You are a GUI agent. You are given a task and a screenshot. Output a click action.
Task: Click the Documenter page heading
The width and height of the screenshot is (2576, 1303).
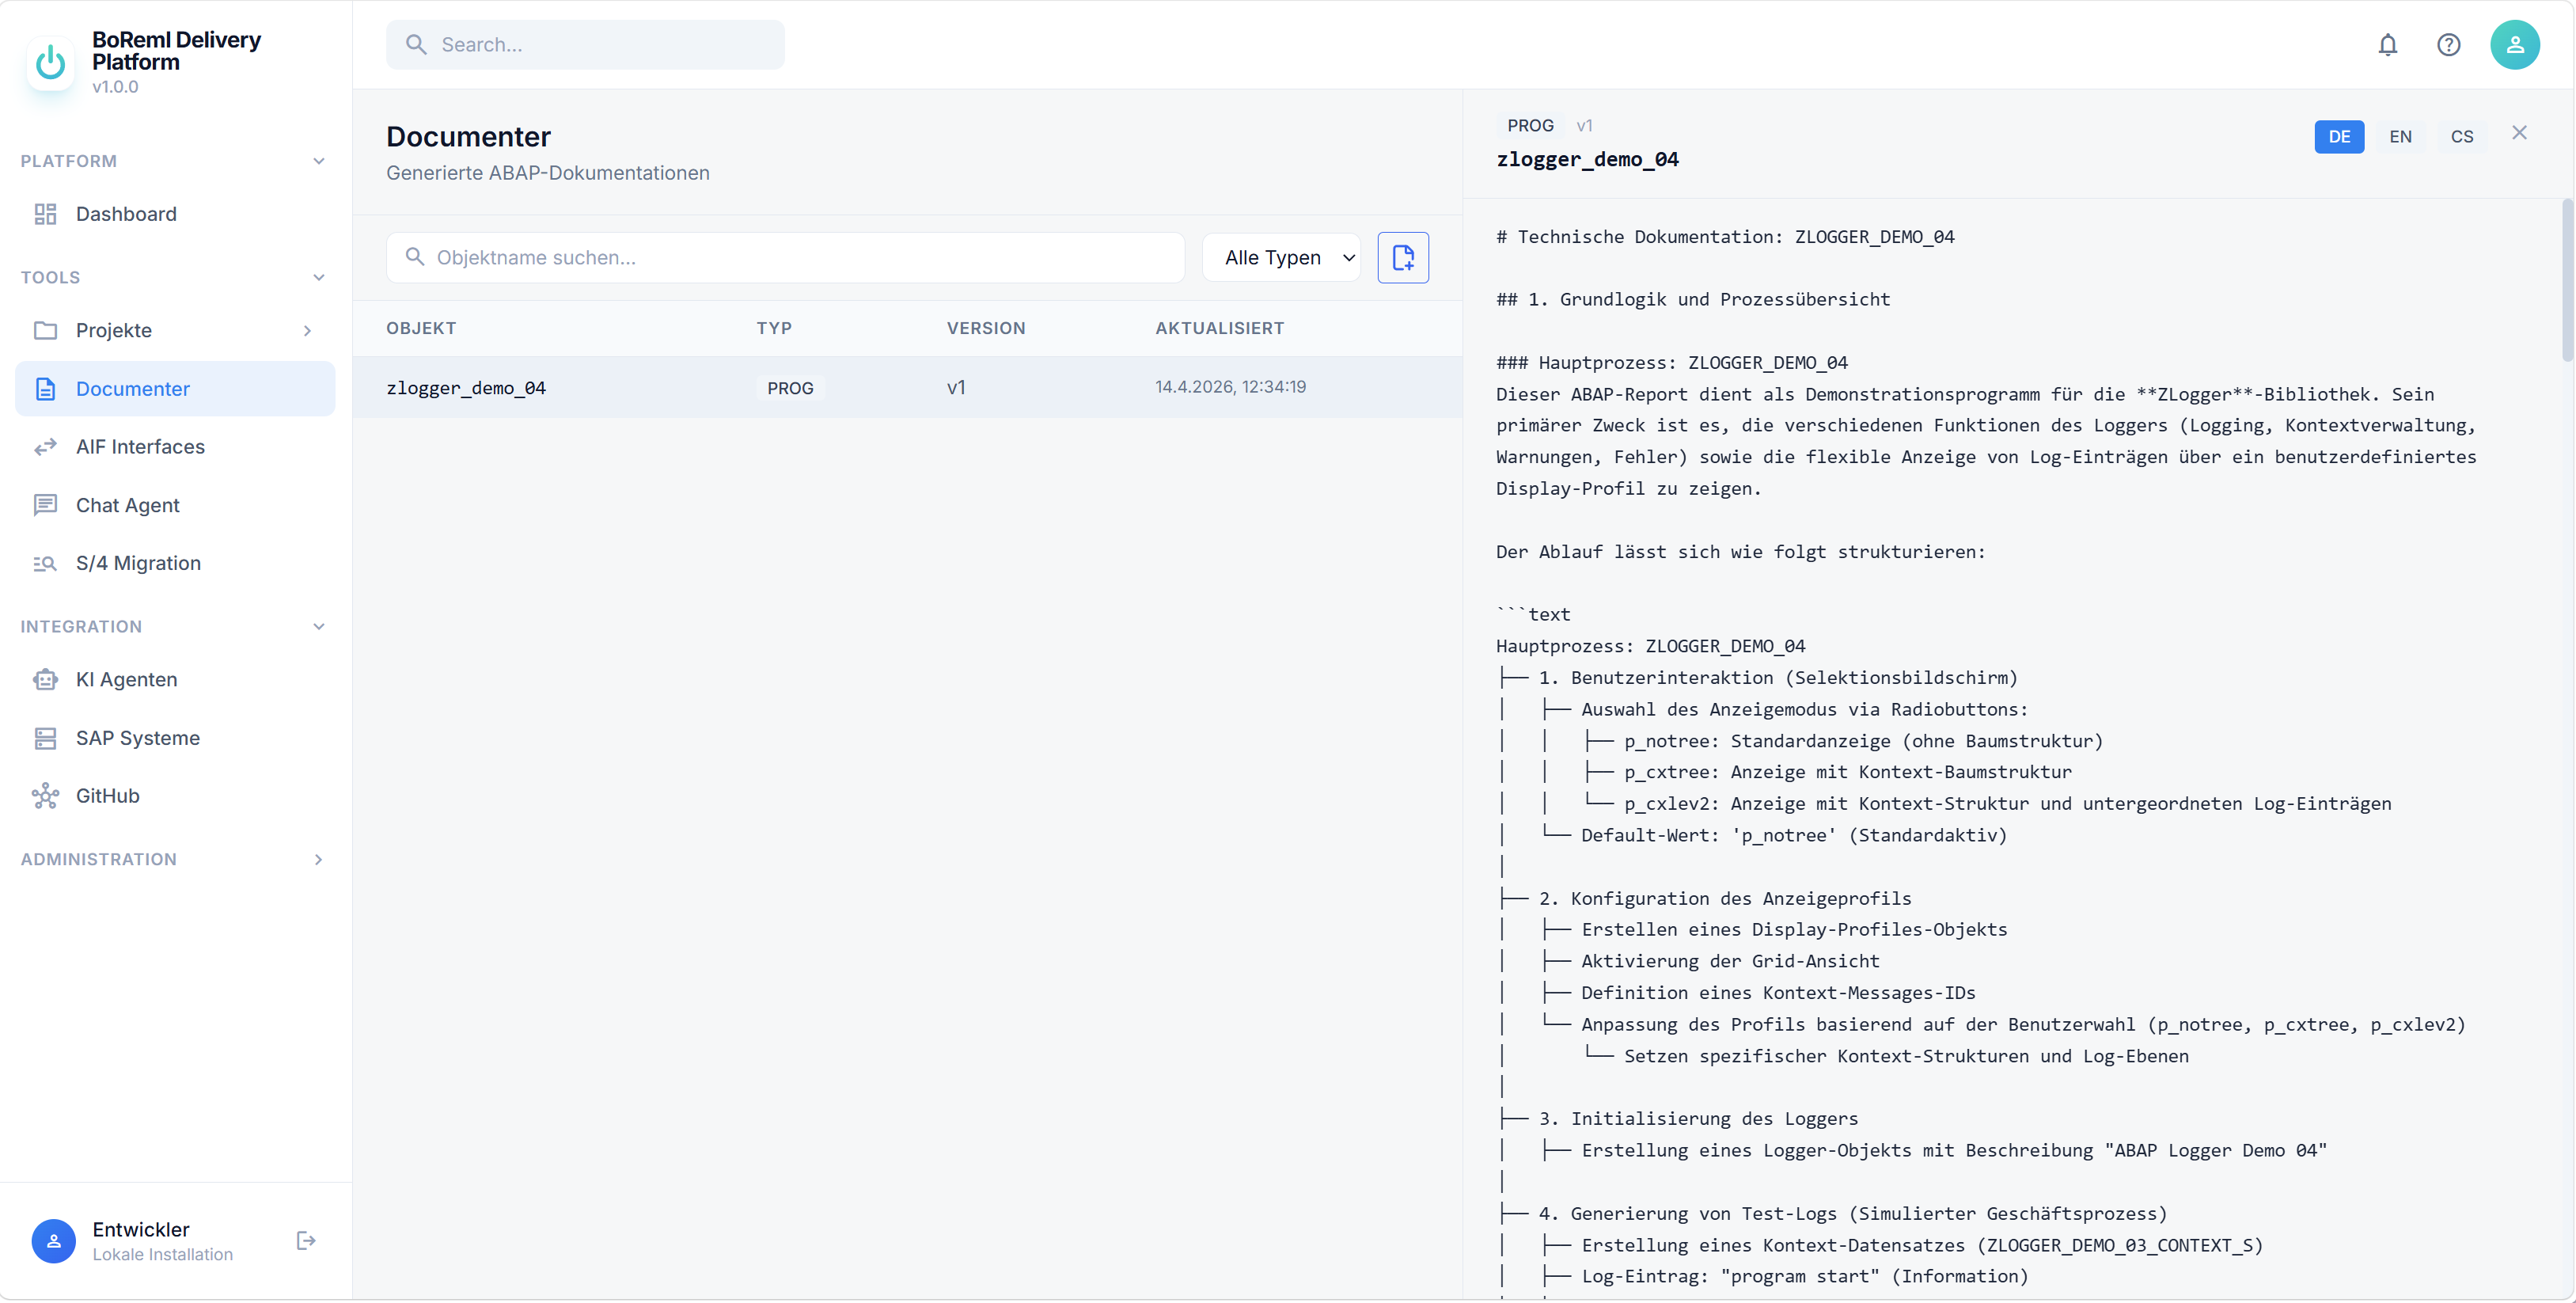tap(468, 137)
